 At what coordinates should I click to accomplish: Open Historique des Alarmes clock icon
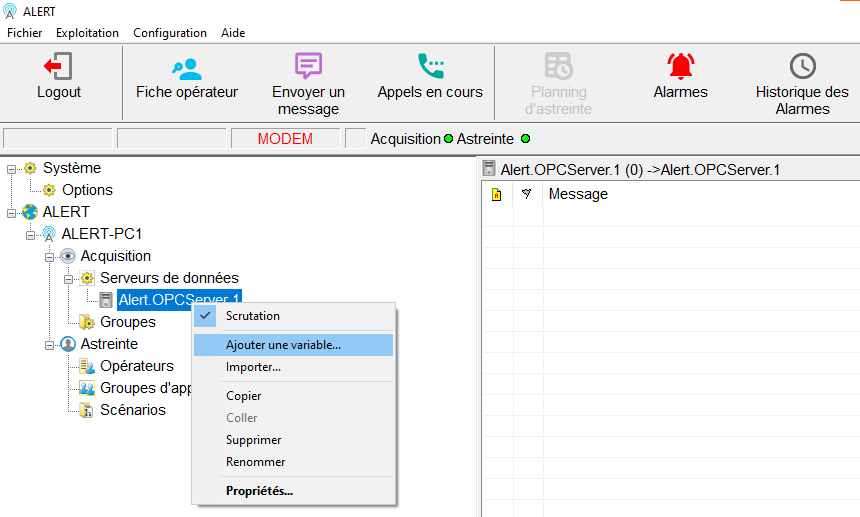pyautogui.click(x=802, y=67)
